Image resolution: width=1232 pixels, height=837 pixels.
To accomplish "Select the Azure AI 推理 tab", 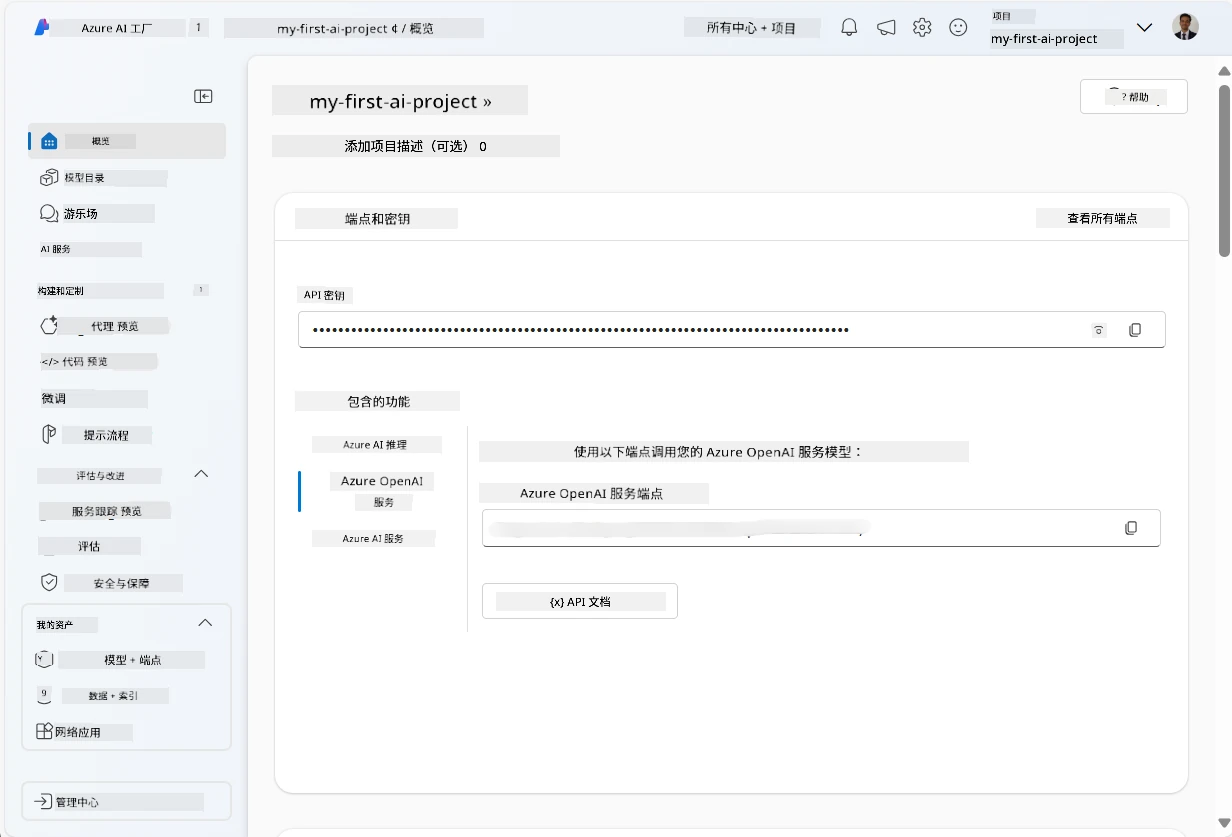I will (375, 444).
